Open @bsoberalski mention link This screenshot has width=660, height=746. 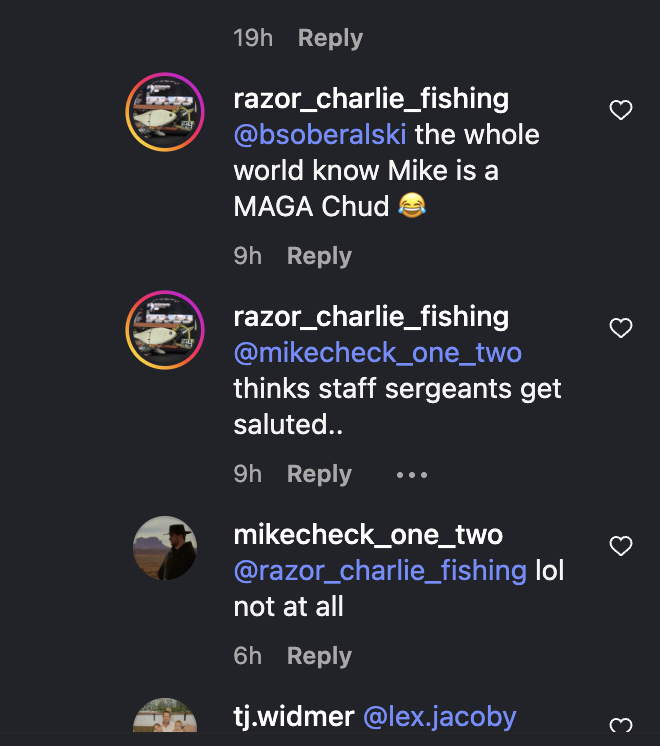point(320,134)
